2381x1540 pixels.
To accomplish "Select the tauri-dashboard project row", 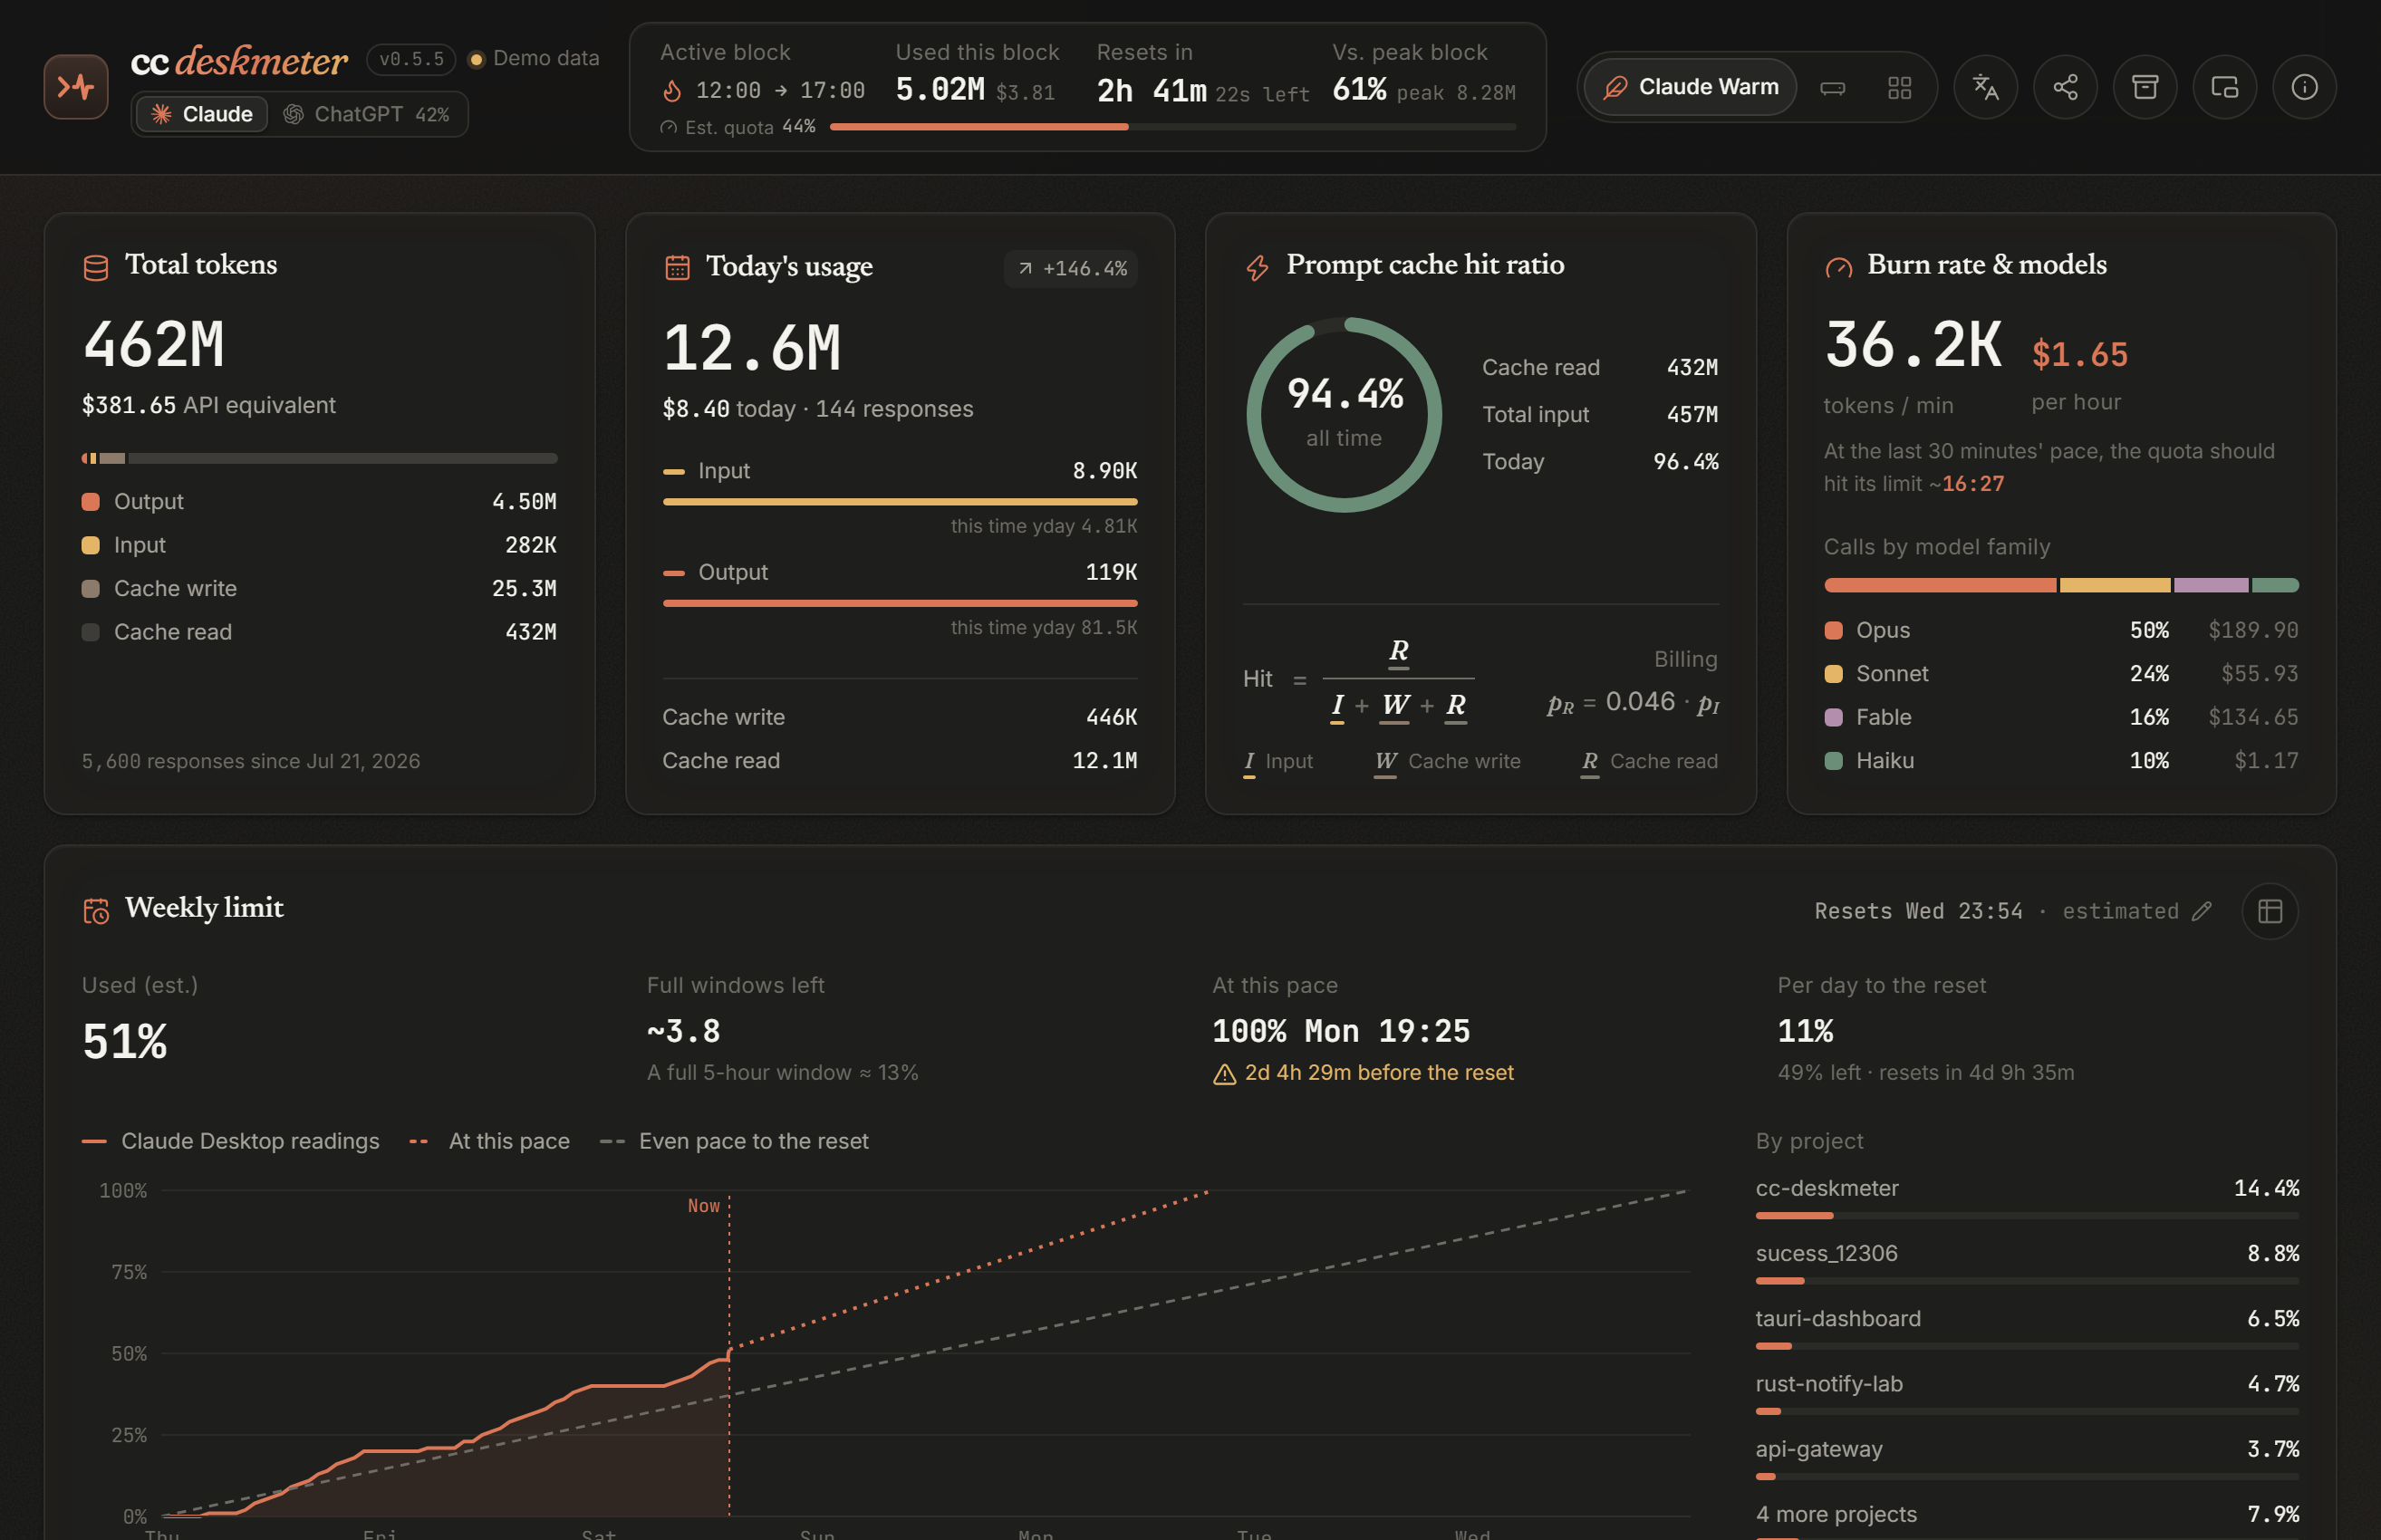I will 2027,1328.
